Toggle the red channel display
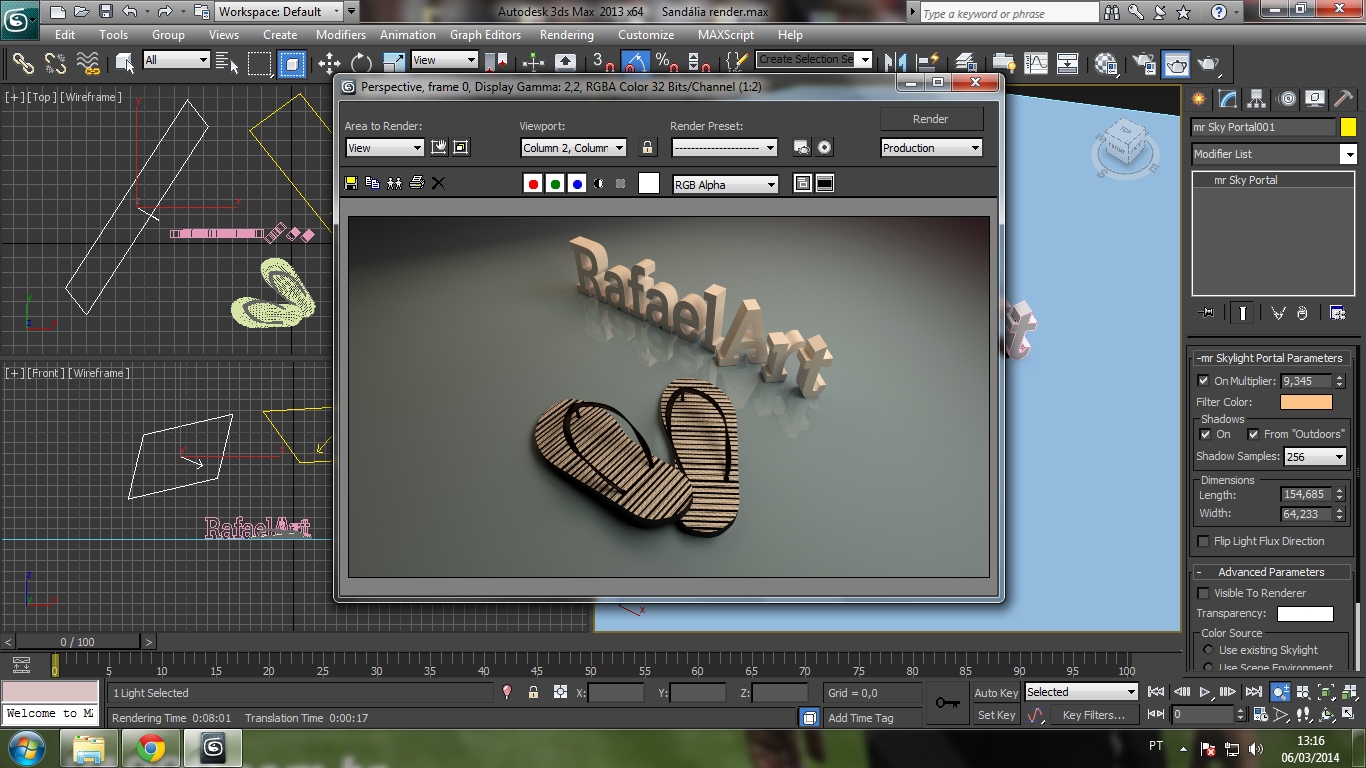The height and width of the screenshot is (768, 1366). pyautogui.click(x=533, y=184)
